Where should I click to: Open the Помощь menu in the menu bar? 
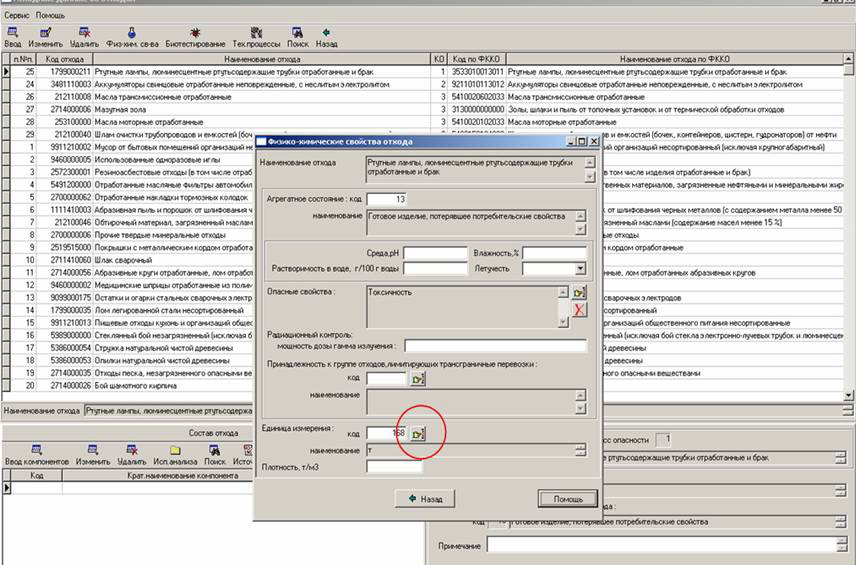[50, 16]
